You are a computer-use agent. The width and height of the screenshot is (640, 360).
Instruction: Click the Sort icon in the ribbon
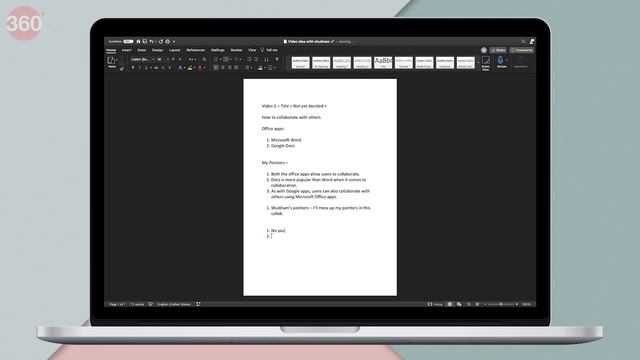[267, 60]
